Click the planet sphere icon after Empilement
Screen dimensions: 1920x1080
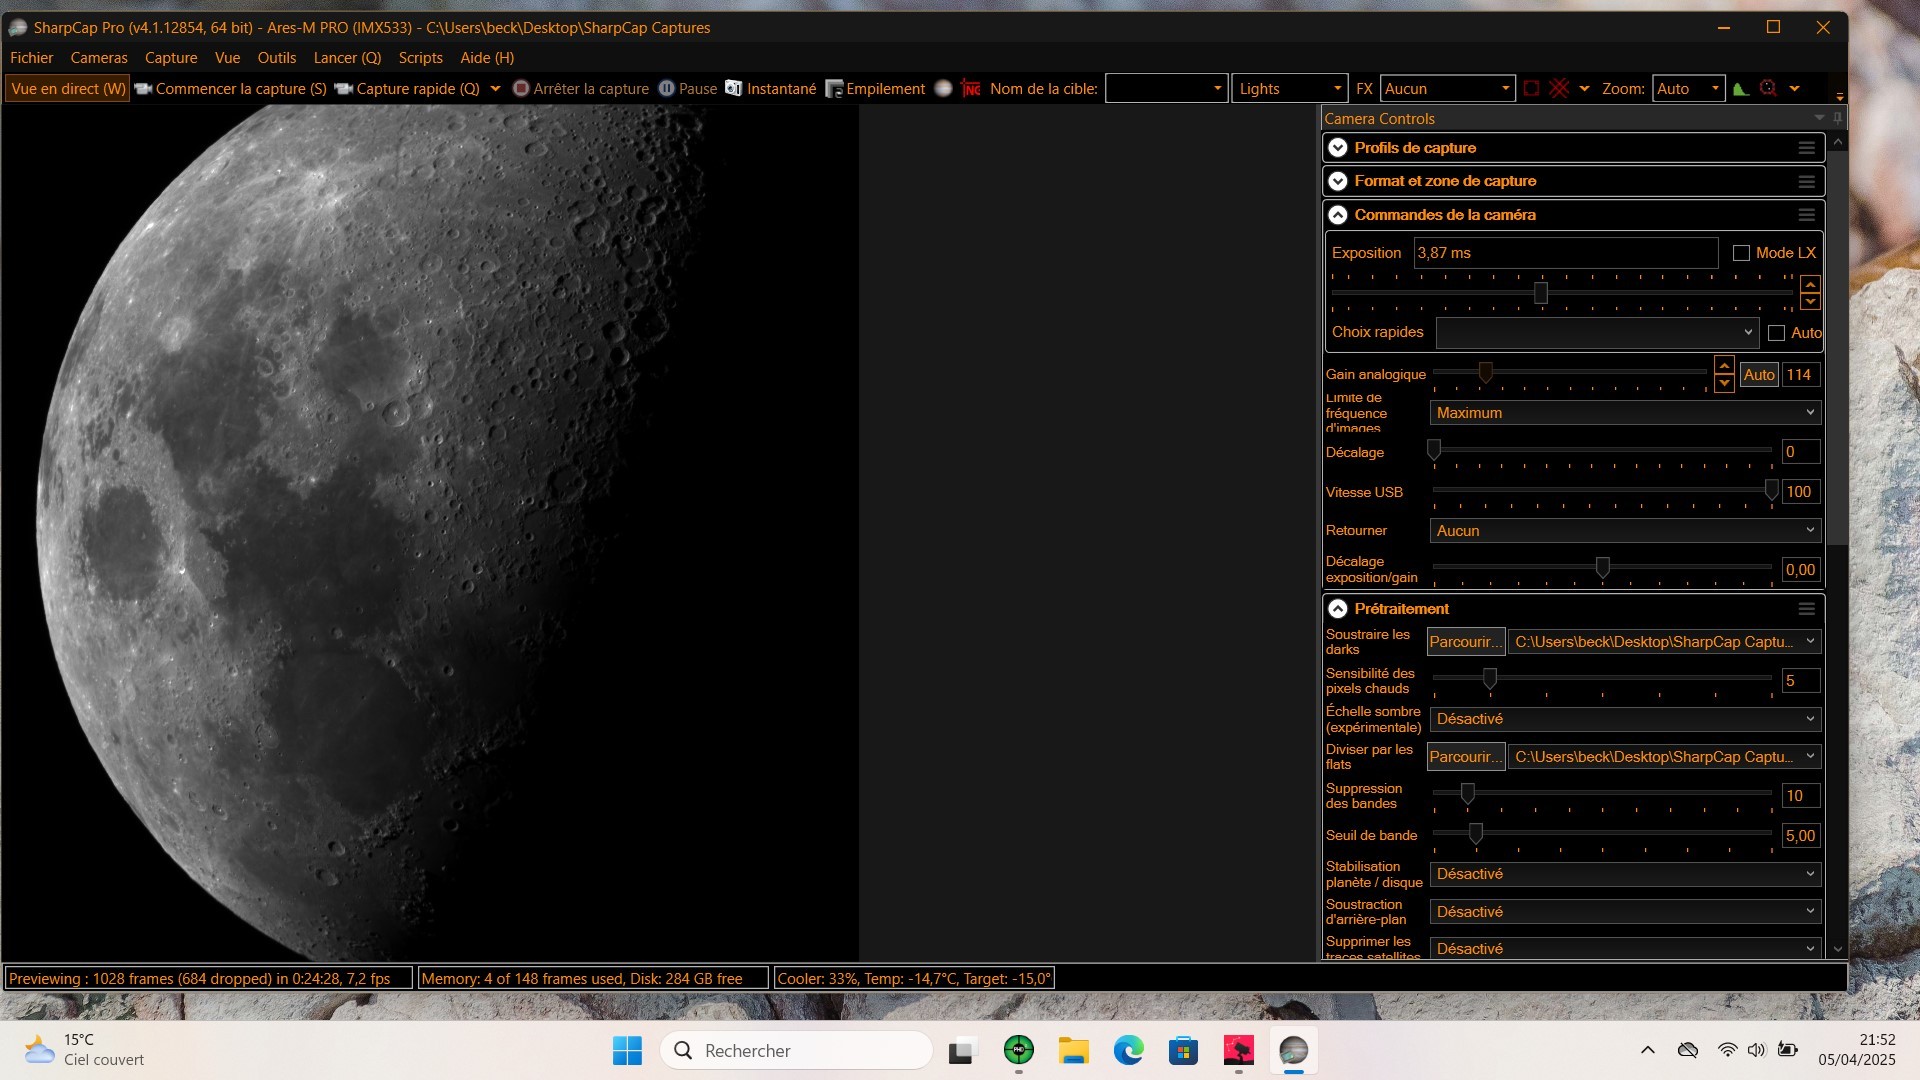tap(943, 89)
